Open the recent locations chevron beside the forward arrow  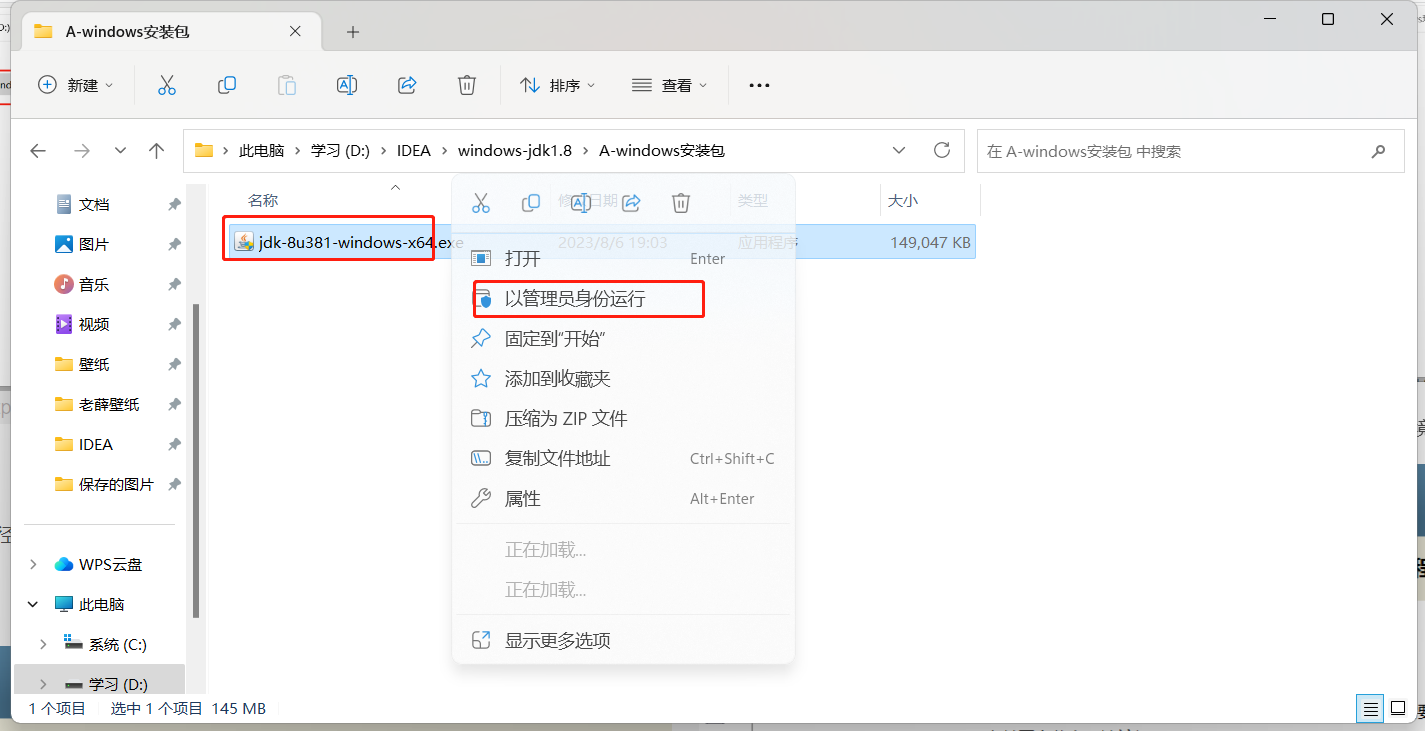[x=120, y=151]
